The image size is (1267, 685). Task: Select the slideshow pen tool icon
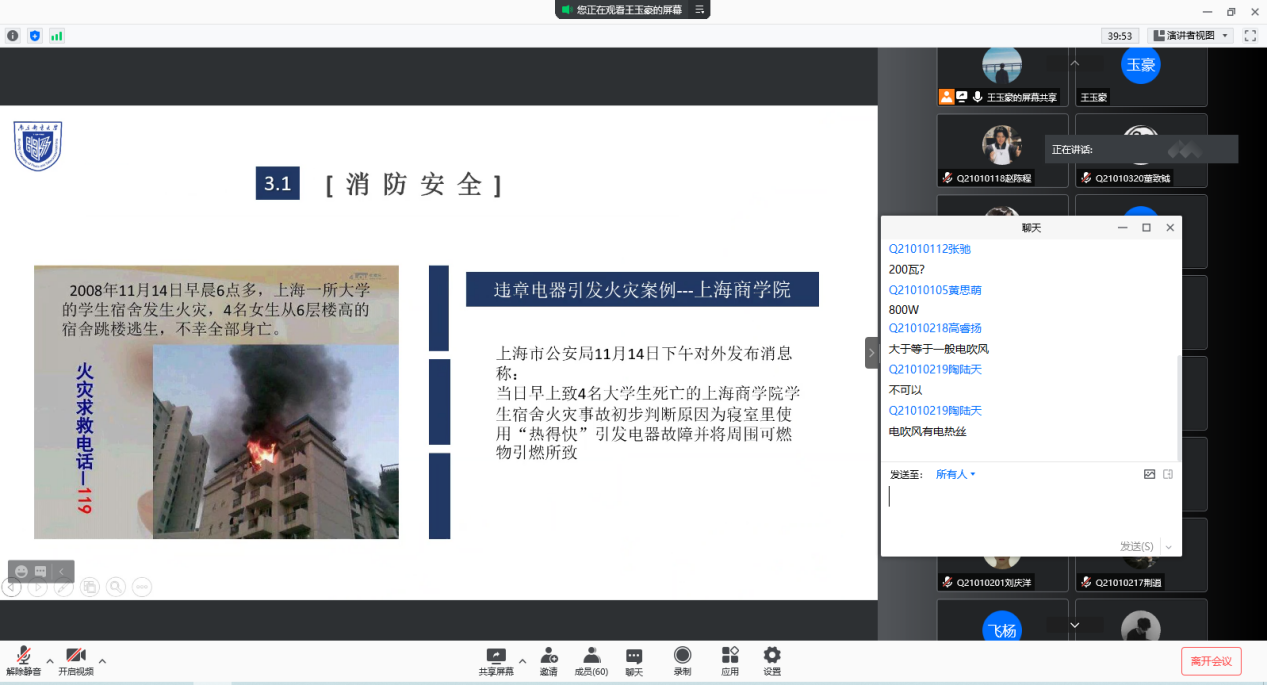point(63,587)
